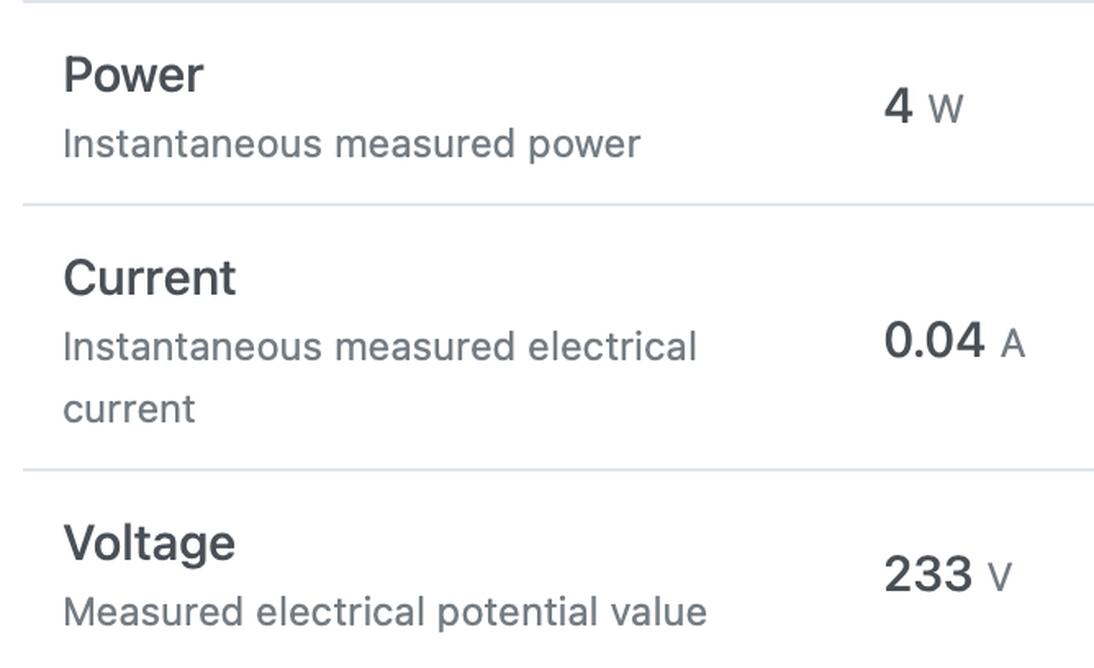
Task: Click the word 'Measured' starting Voltage description
Action: (153, 612)
